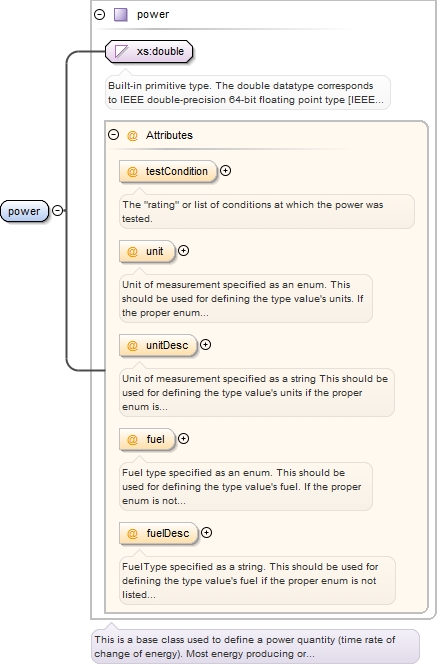Expand the testCondition attribute
This screenshot has width=438, height=667.
click(x=225, y=171)
